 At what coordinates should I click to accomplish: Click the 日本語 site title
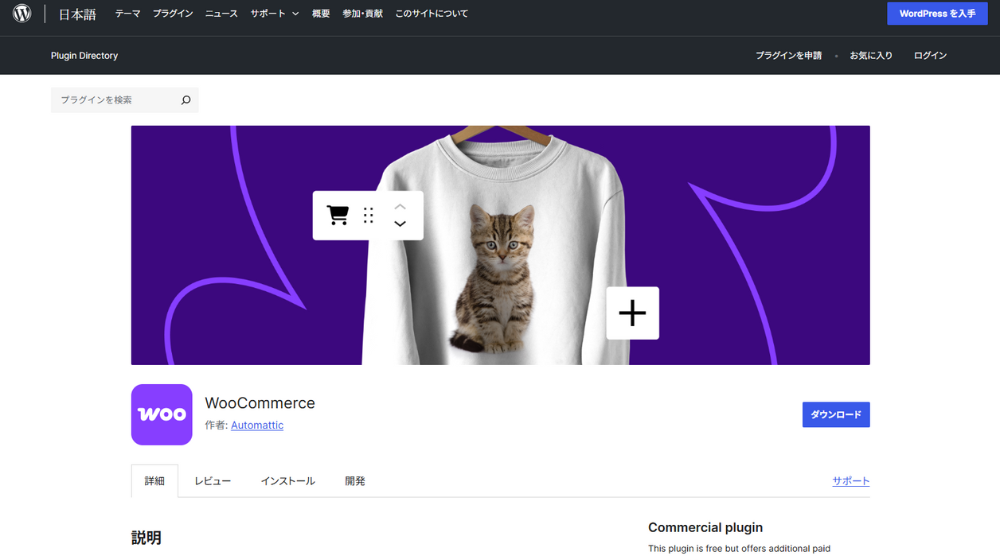click(77, 14)
